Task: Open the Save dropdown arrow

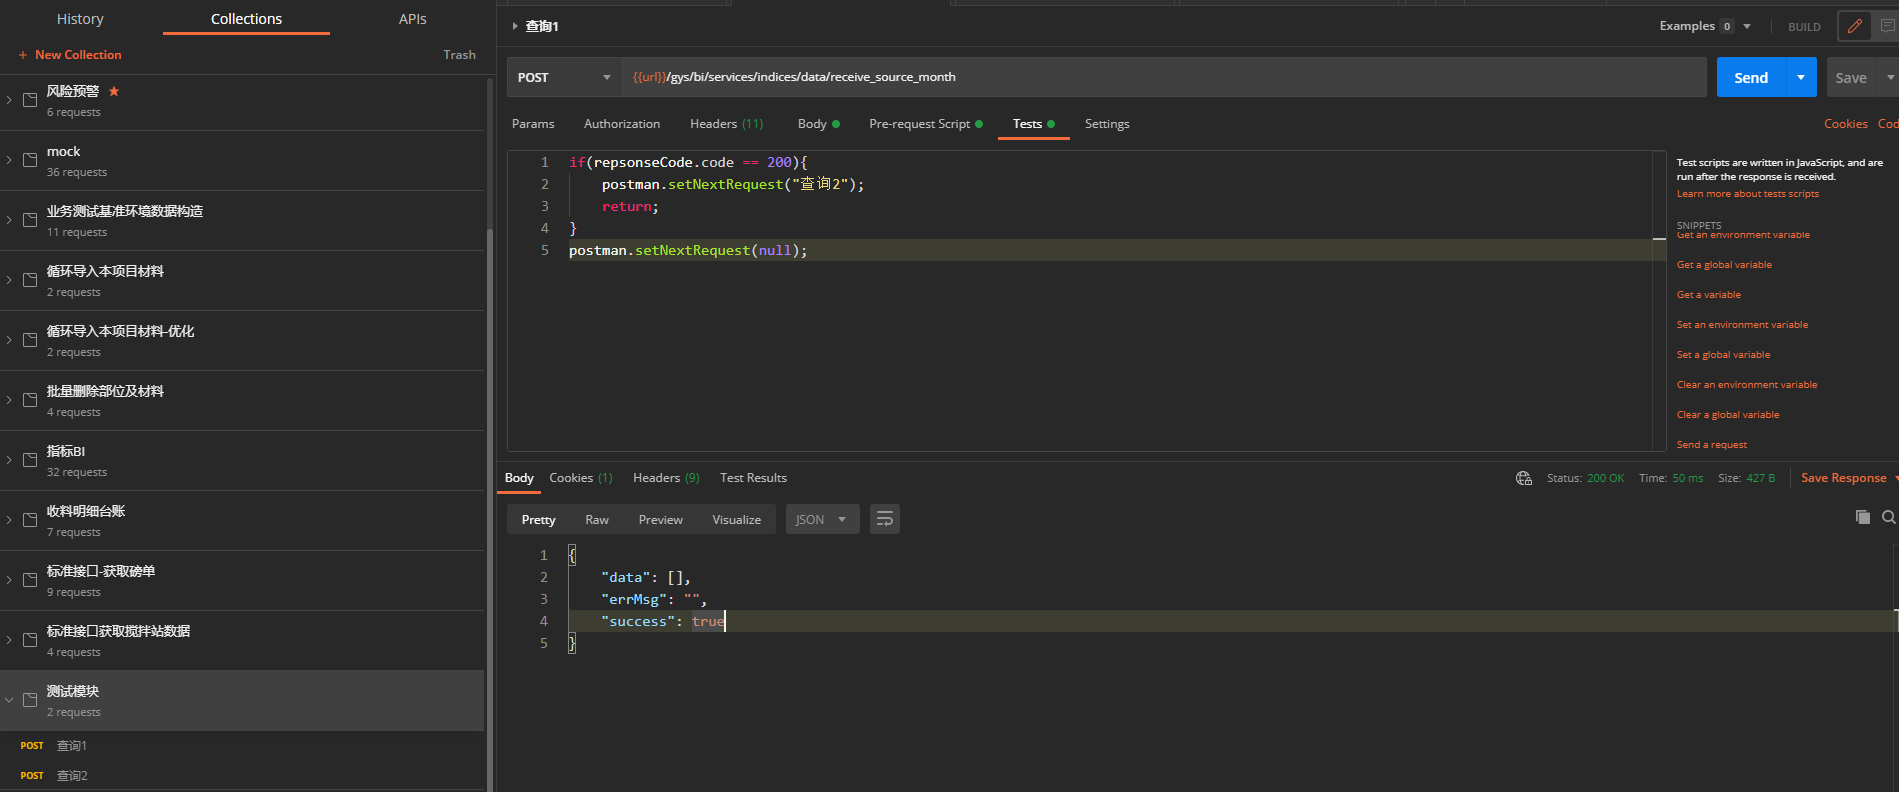Action: pyautogui.click(x=1889, y=77)
